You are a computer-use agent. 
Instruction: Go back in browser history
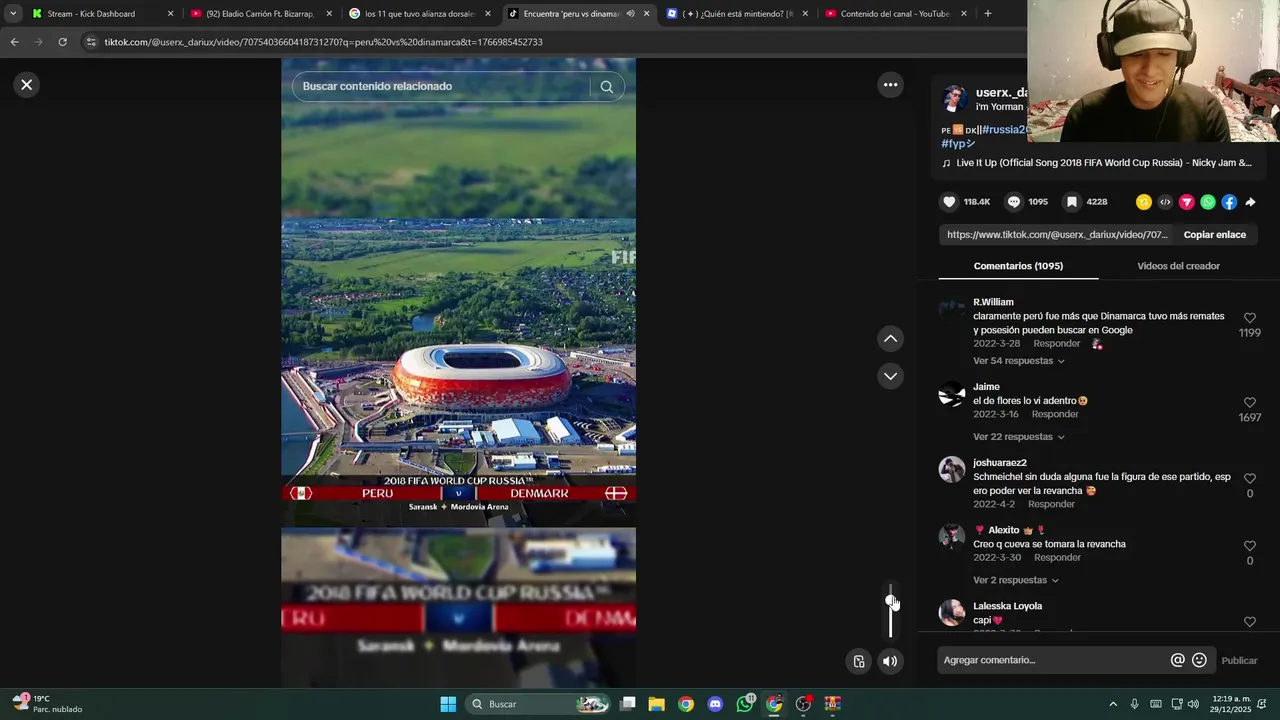coord(14,42)
